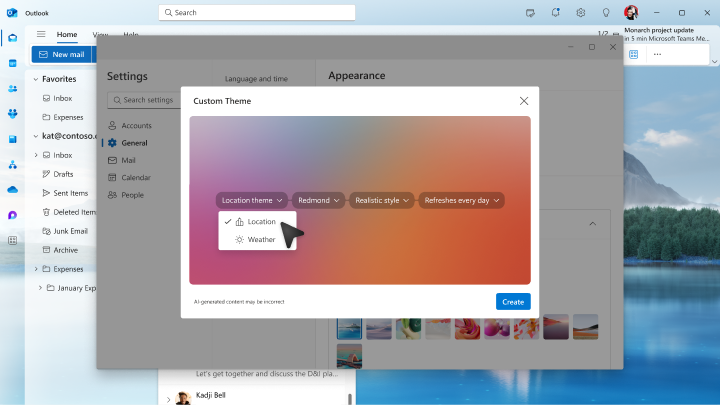The height and width of the screenshot is (405, 720).
Task: Open the Drafts folder
Action: [x=58, y=174]
